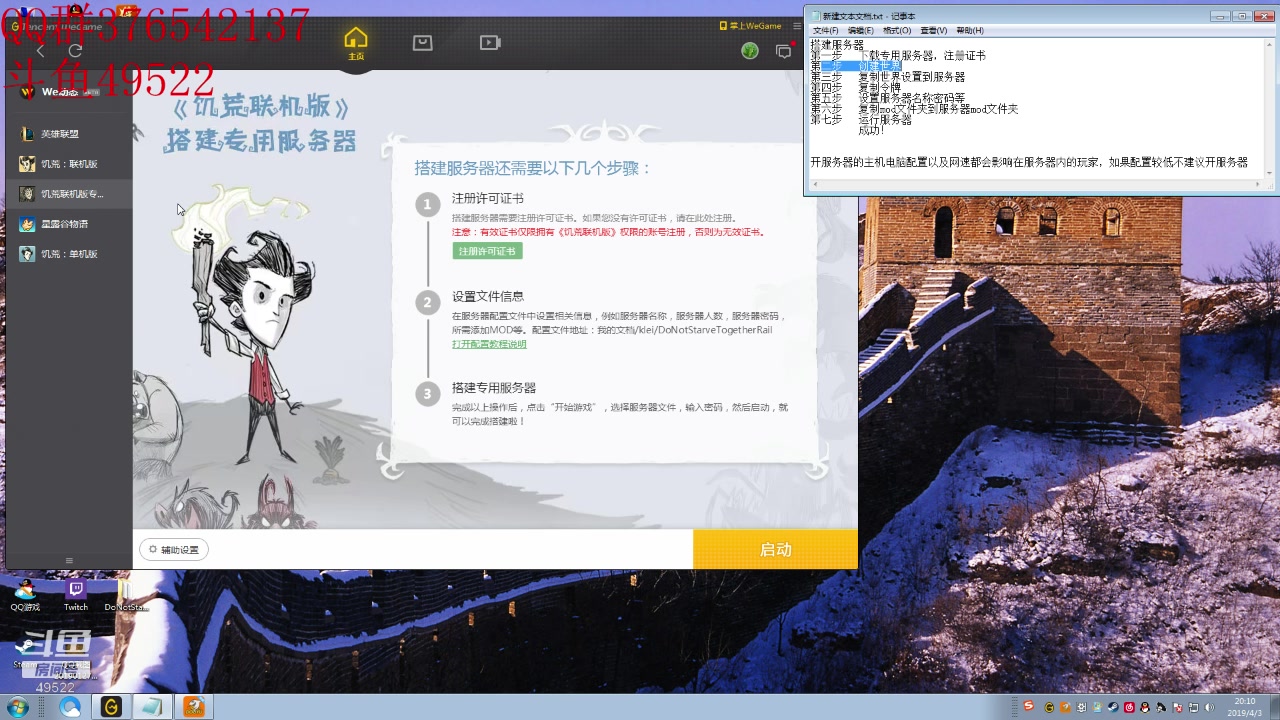Open the messages icon with red notification dot
Image resolution: width=1280 pixels, height=720 pixels.
coord(784,50)
